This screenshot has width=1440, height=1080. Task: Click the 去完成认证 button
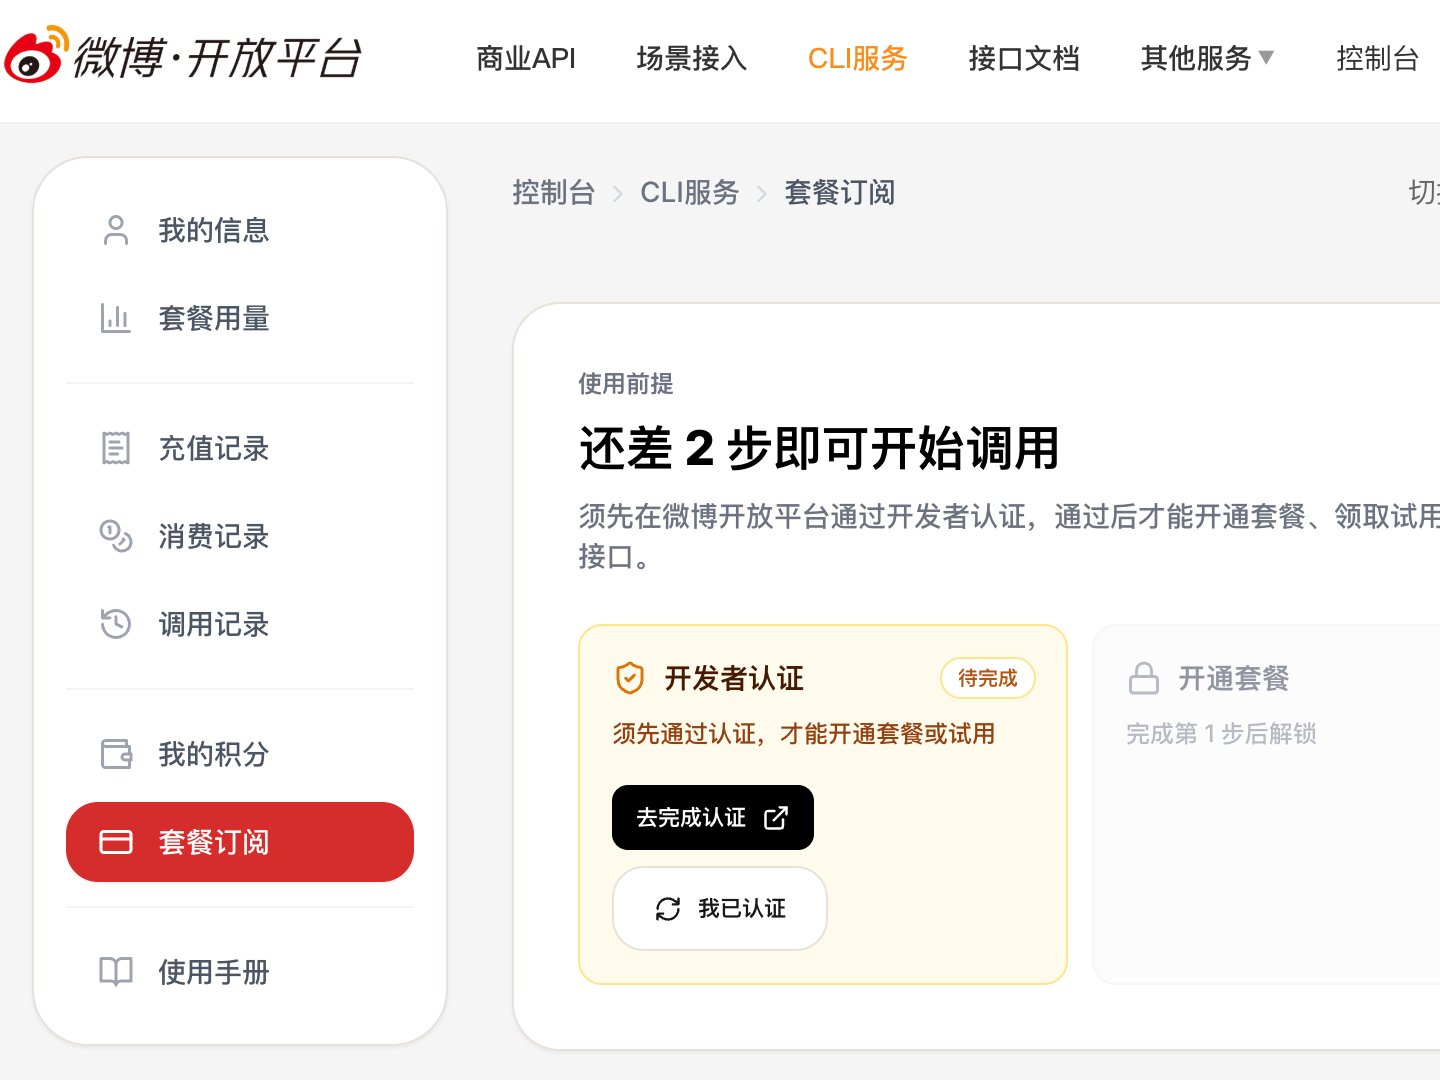[713, 818]
